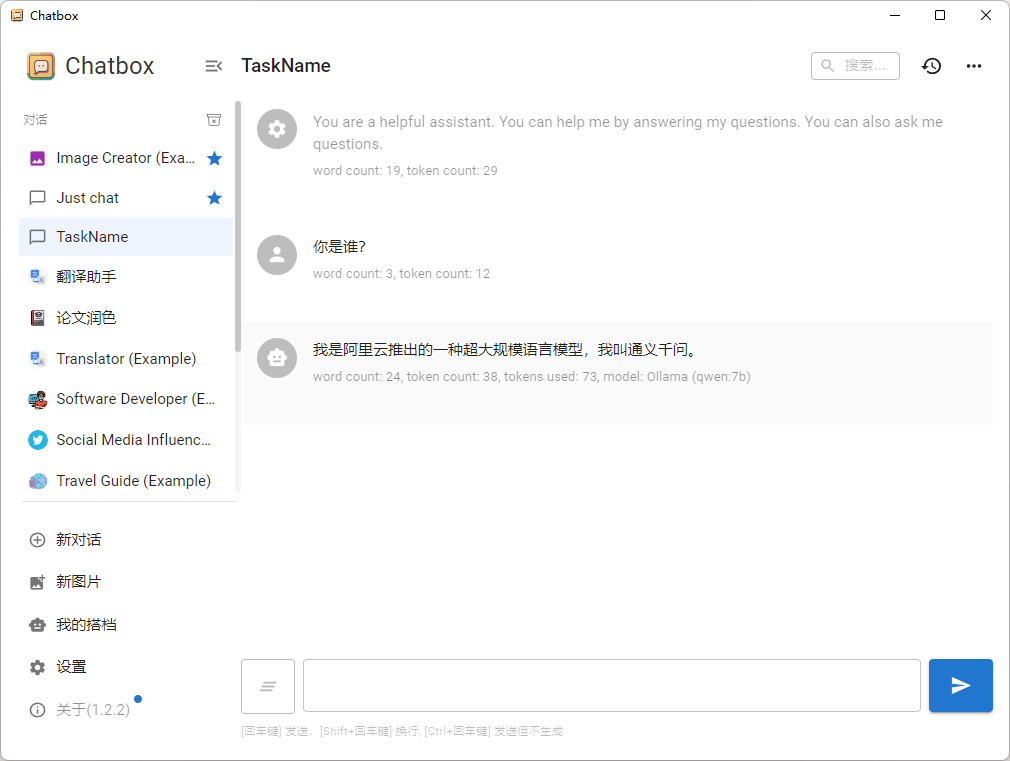Unstar the Image Creator conversation
This screenshot has height=761, width=1010.
(214, 158)
